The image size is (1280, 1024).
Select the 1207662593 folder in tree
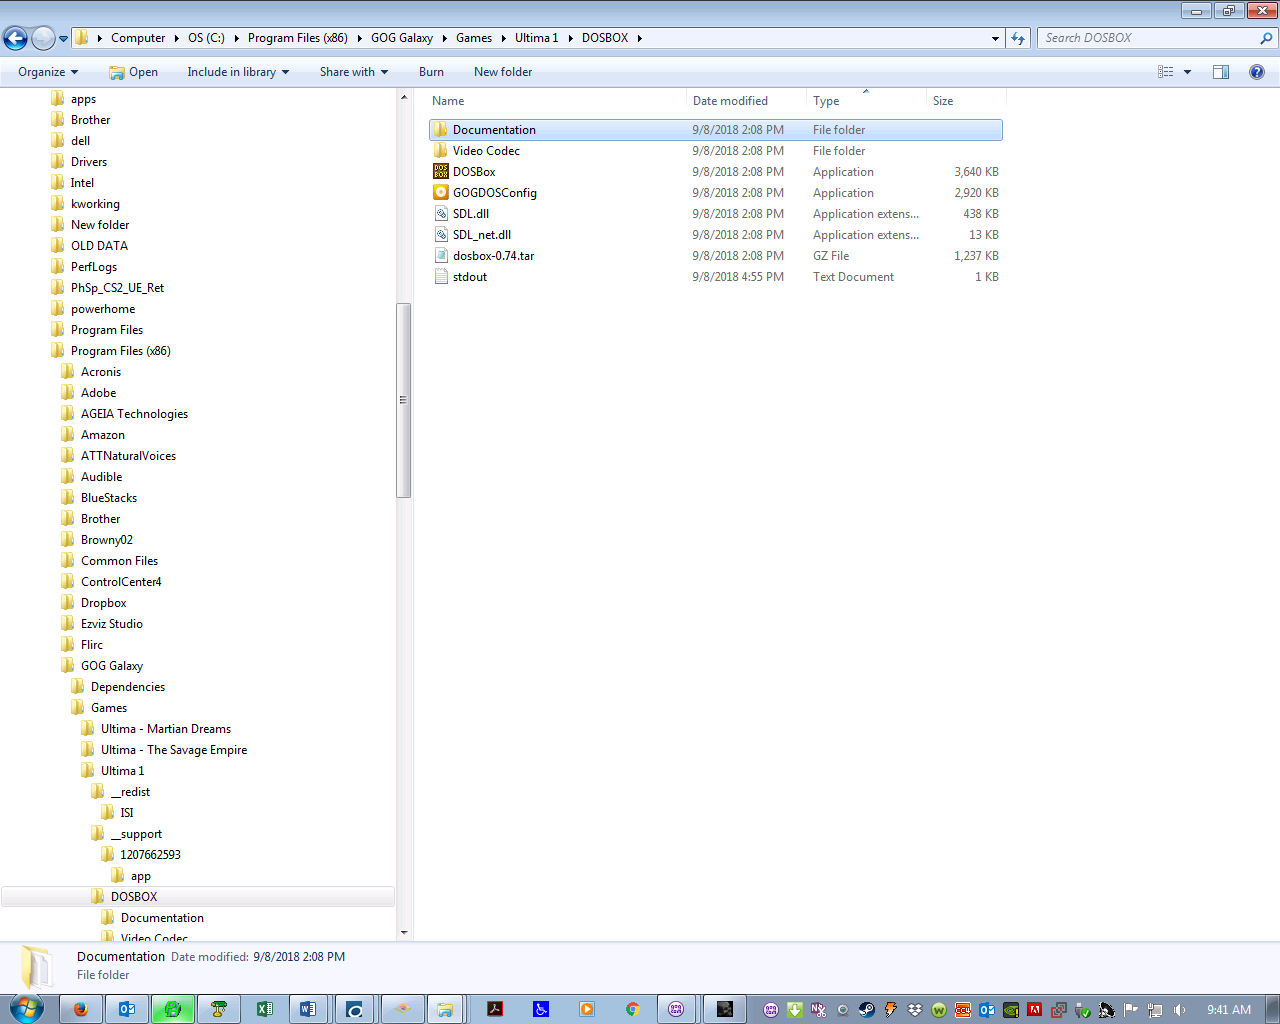(x=150, y=855)
